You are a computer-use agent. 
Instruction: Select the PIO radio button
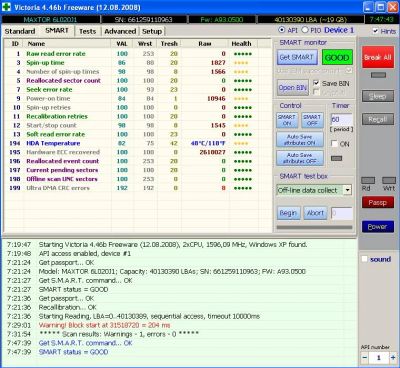tap(305, 30)
